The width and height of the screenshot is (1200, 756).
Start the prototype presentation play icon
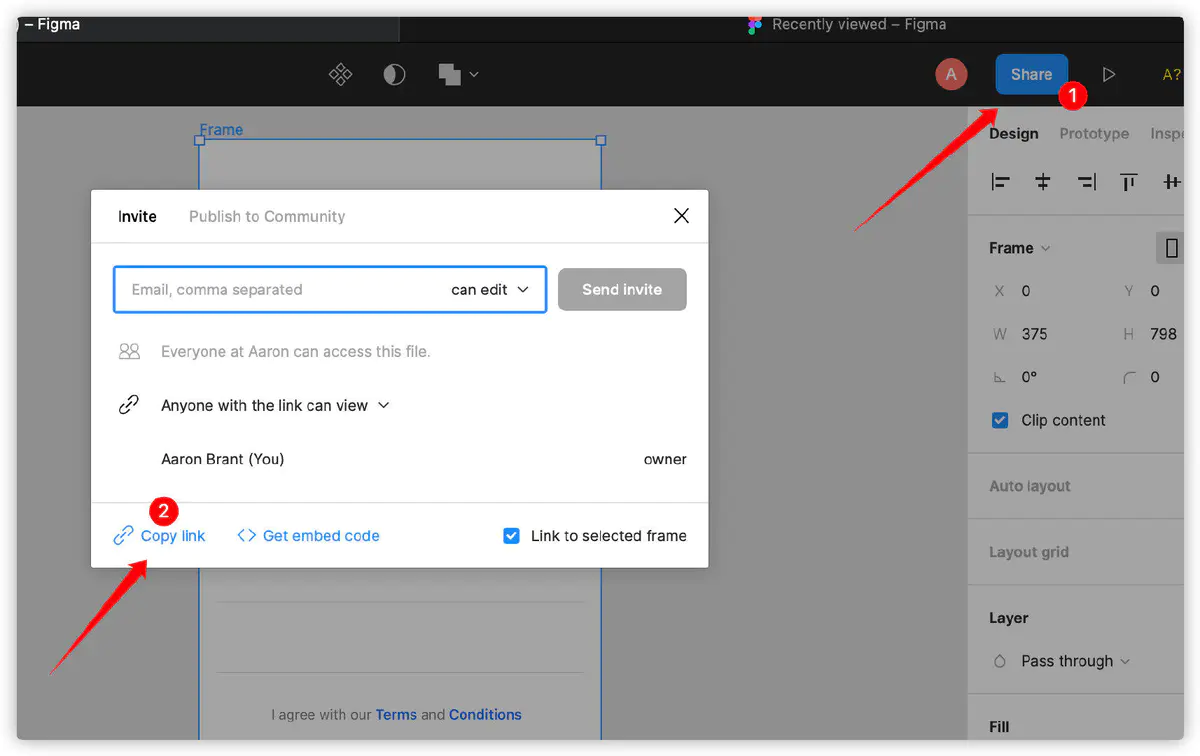(x=1108, y=74)
